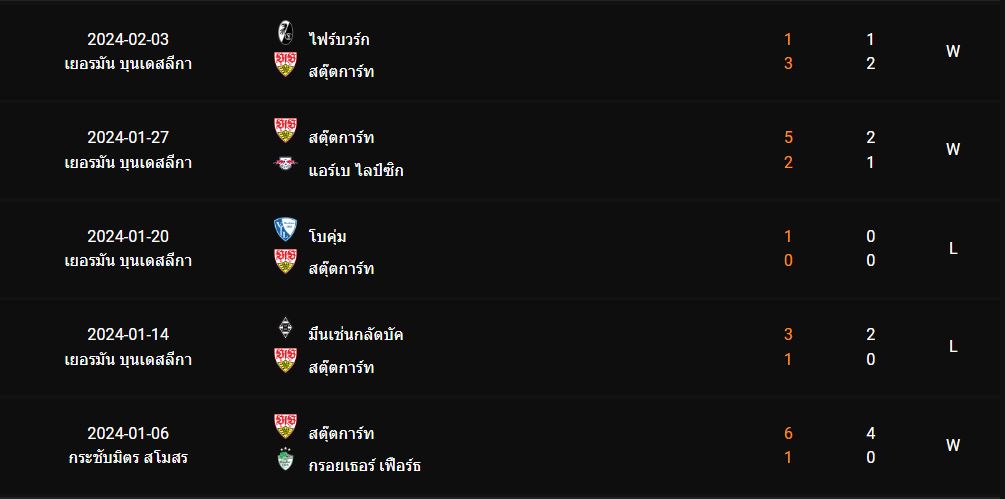Open the มึนเช่นกลัดบัค team link

[x=356, y=335]
